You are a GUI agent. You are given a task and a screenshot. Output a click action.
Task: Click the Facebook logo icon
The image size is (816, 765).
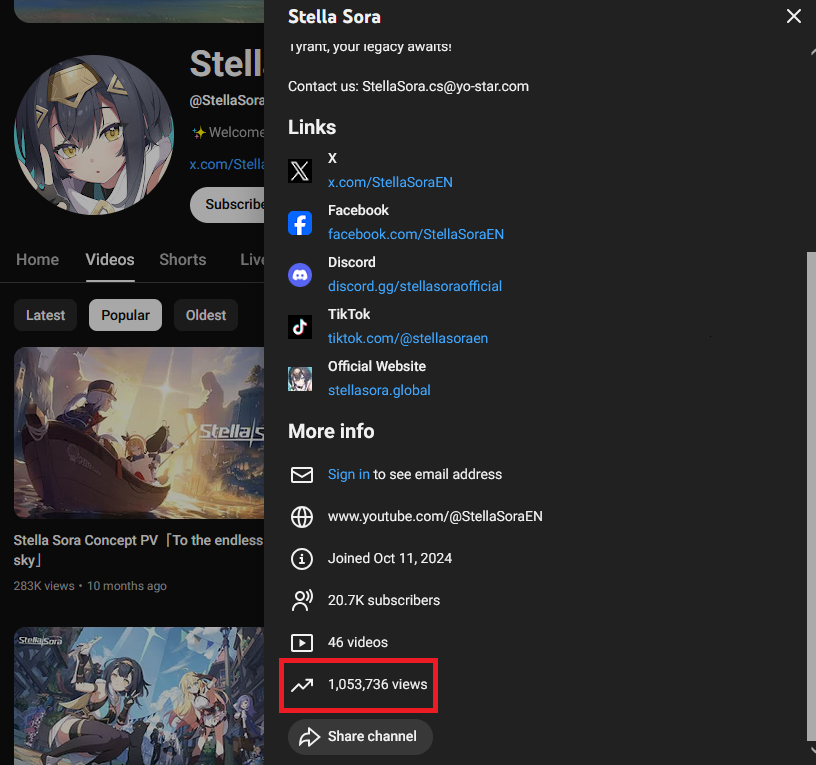(300, 223)
